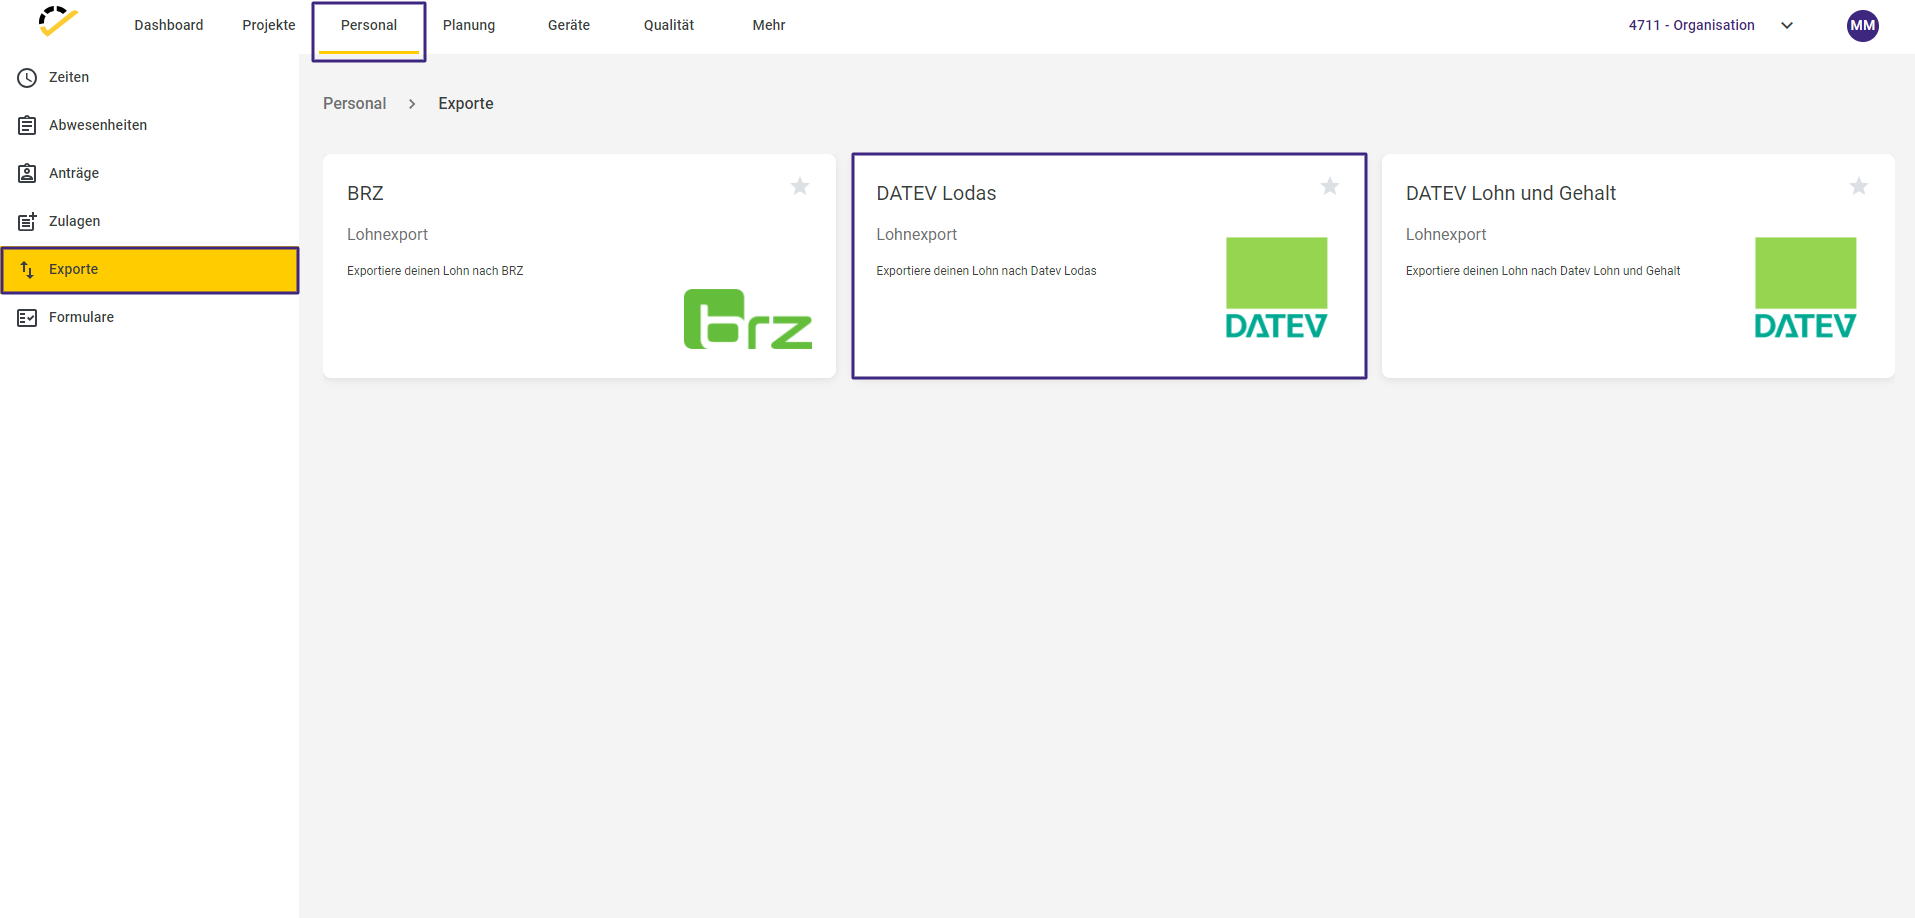Open the Dashboard tab
1915x918 pixels.
[x=169, y=25]
